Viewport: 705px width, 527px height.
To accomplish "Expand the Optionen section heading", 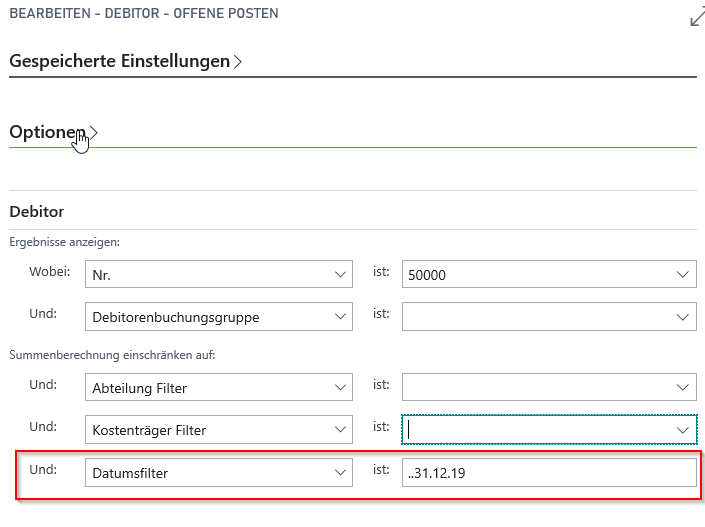I will (x=53, y=132).
